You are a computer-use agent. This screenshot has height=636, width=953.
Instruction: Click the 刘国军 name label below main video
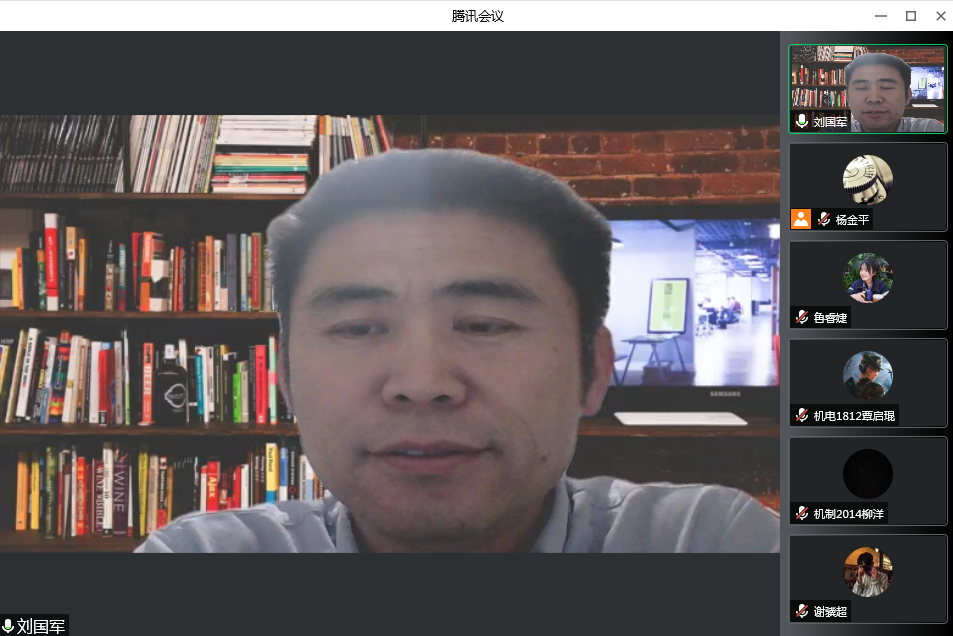[41, 626]
